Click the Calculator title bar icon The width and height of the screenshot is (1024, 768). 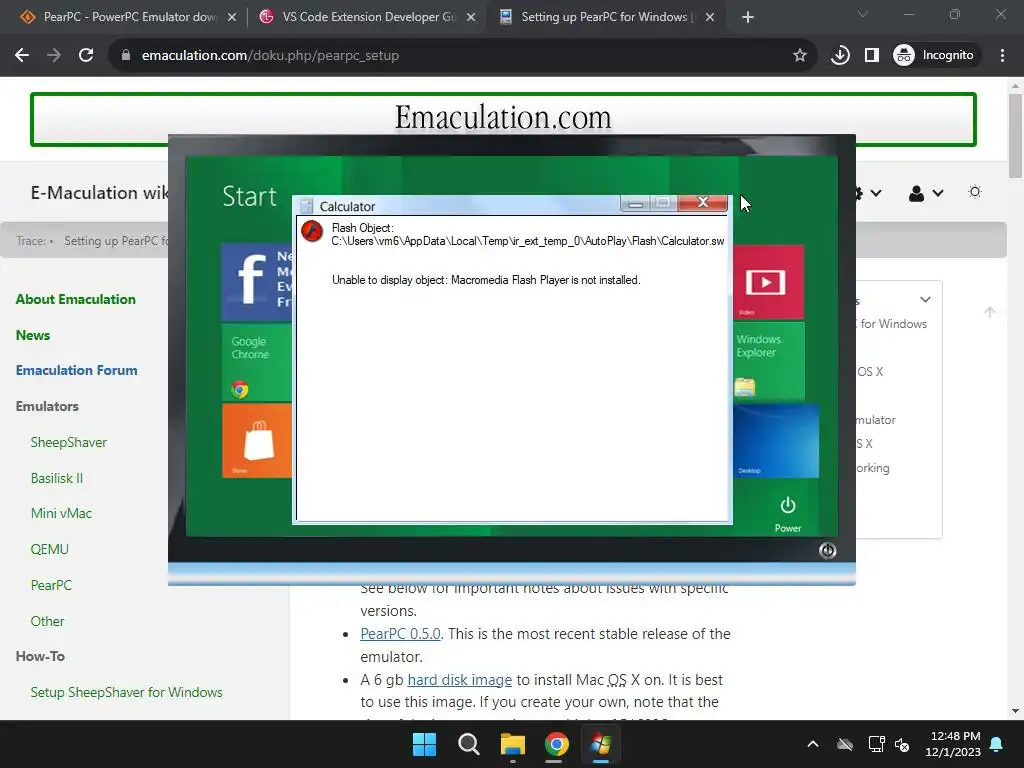coord(306,206)
